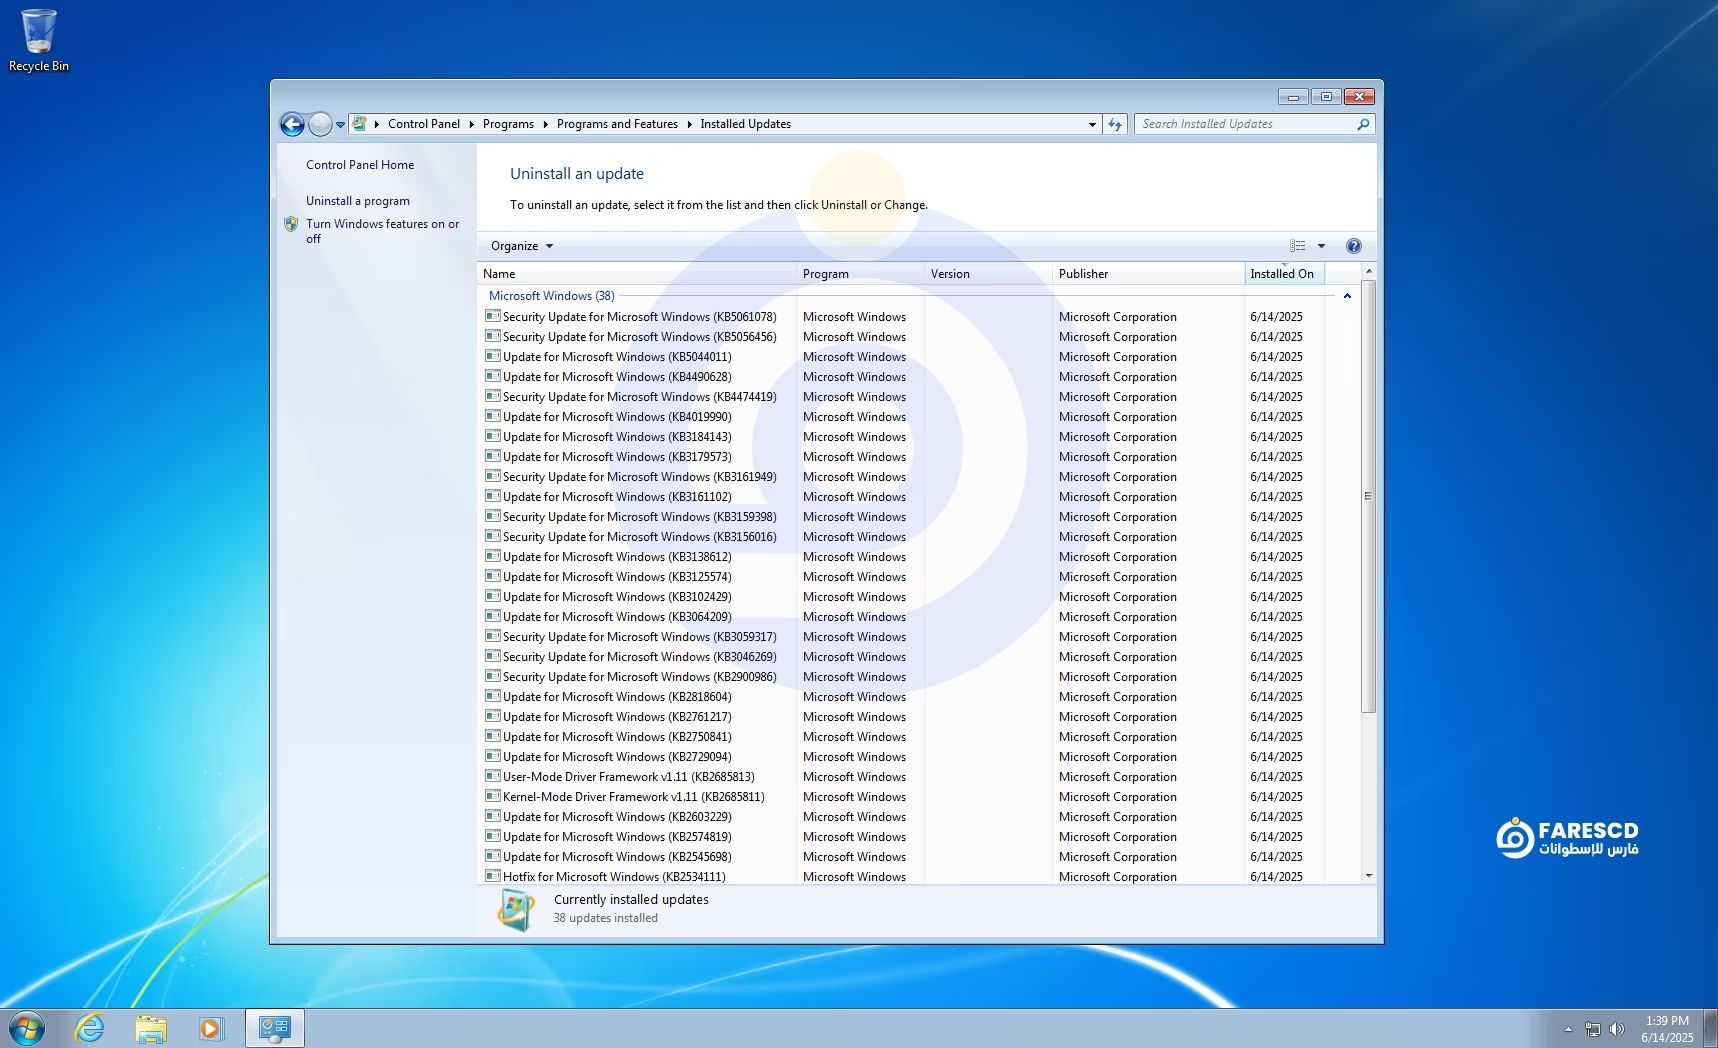Viewport: 1718px width, 1048px height.
Task: Sort by the Publisher column header
Action: (x=1149, y=274)
